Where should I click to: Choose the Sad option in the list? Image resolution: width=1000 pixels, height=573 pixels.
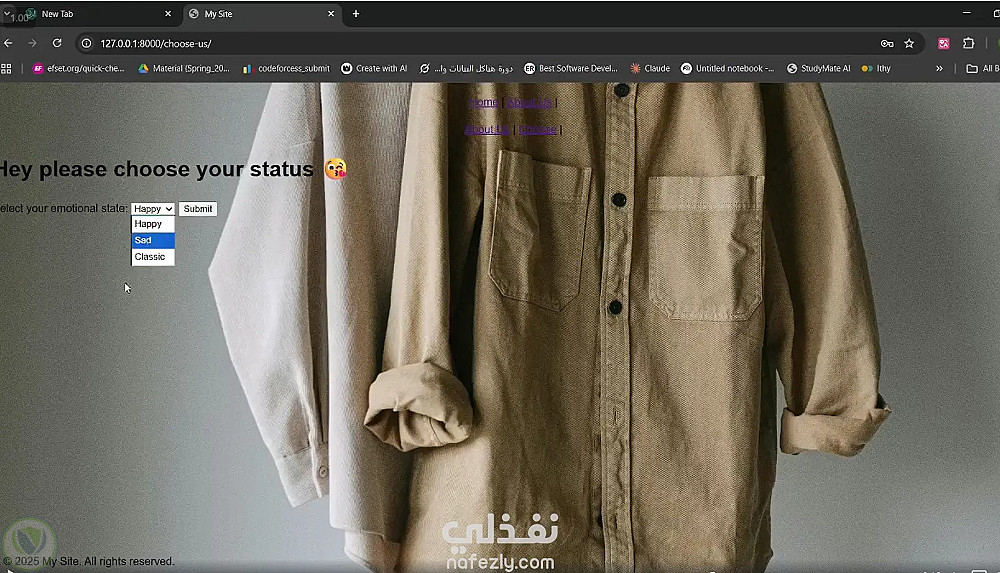coord(153,240)
